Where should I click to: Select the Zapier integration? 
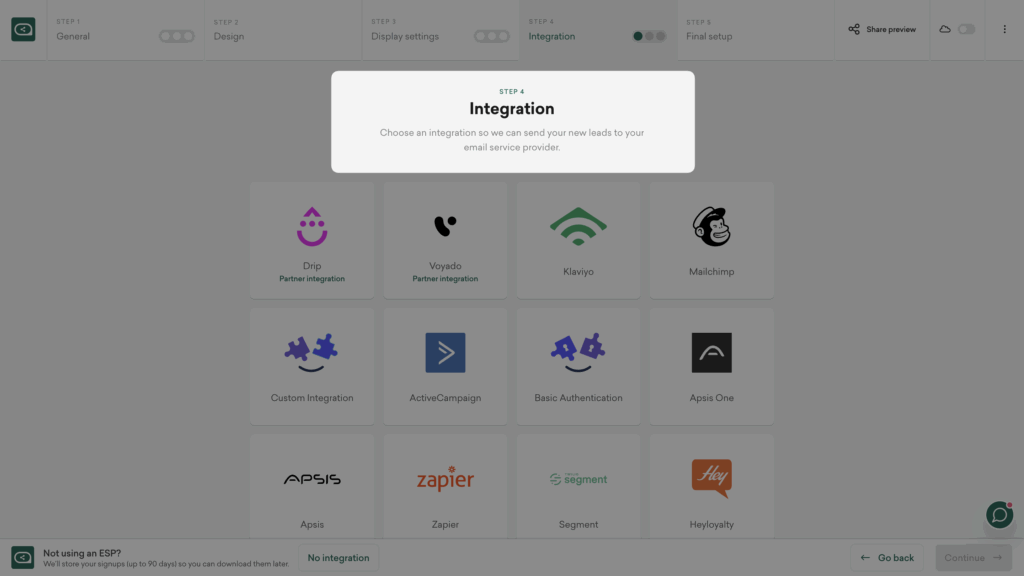tap(445, 485)
